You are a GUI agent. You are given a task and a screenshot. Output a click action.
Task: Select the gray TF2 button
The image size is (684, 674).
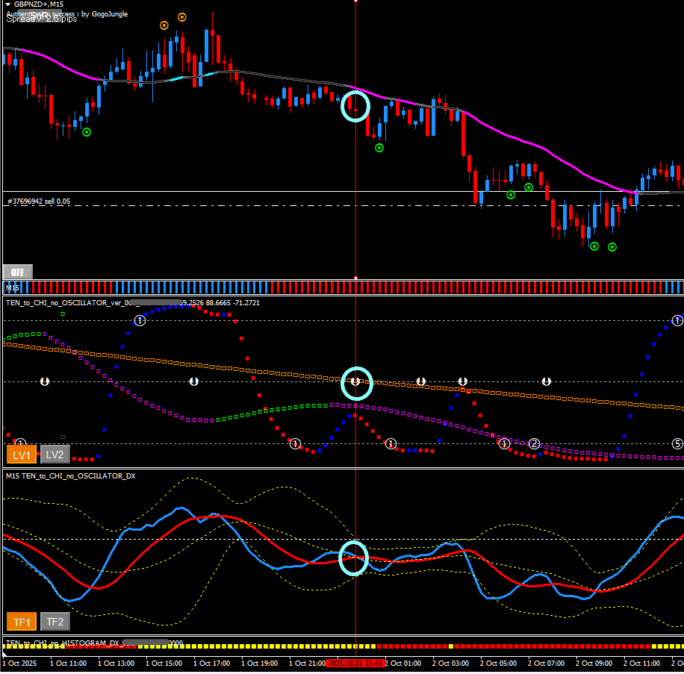pos(54,621)
